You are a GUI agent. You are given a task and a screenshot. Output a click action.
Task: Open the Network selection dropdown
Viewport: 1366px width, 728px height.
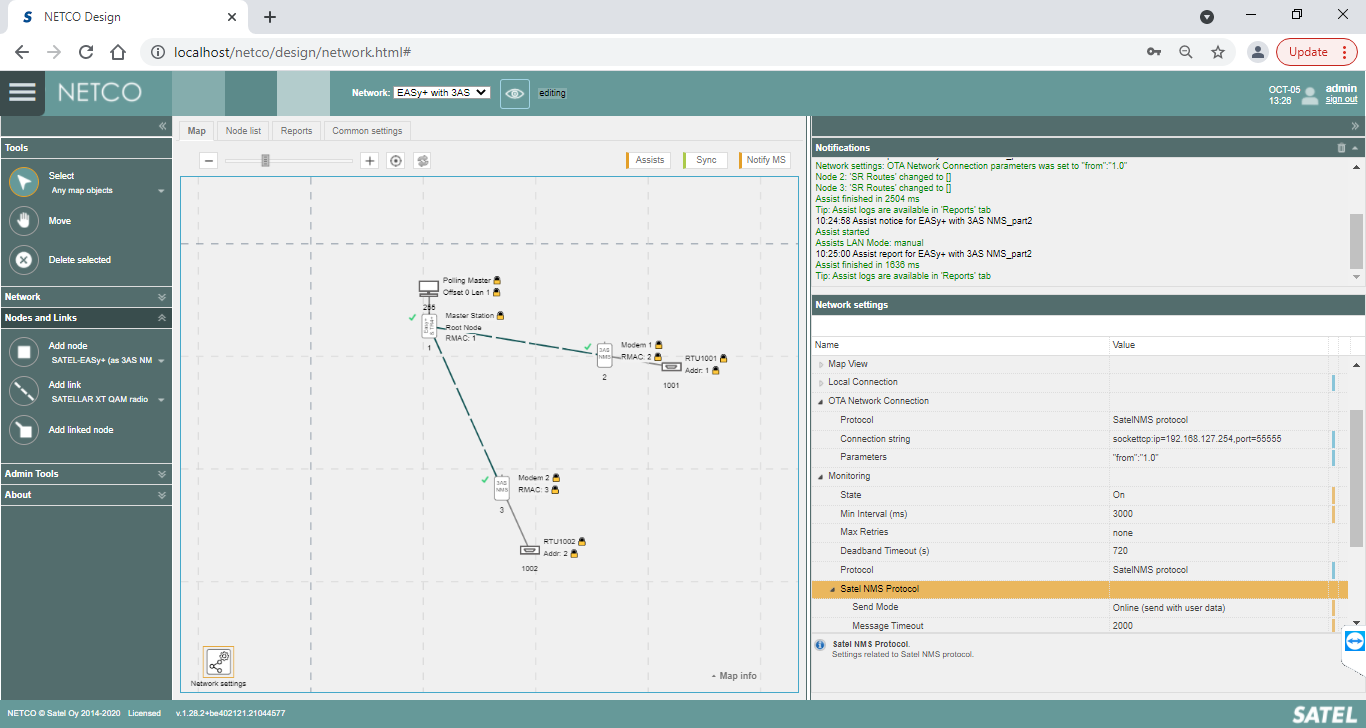click(441, 92)
